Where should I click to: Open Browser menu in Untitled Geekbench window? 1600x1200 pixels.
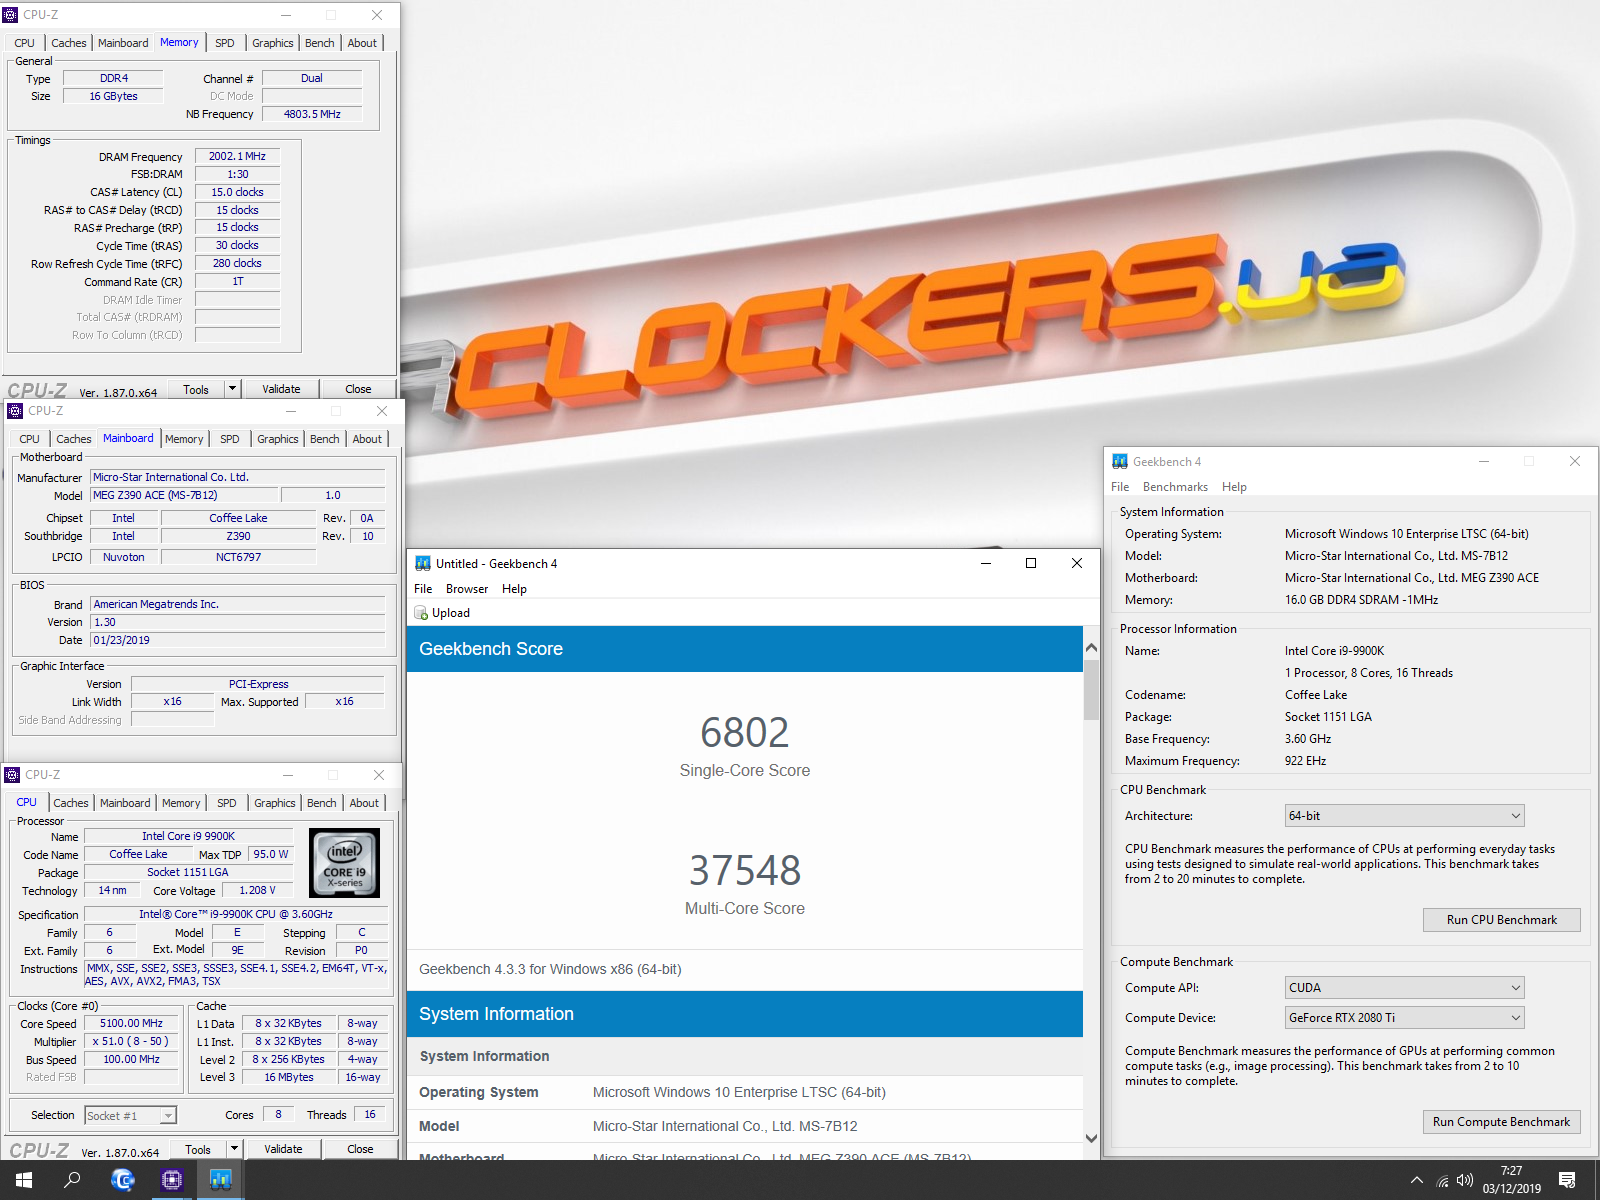(467, 589)
